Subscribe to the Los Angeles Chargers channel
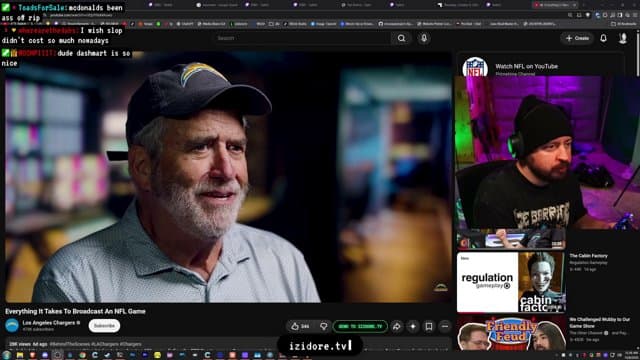Image resolution: width=640 pixels, height=360 pixels. pos(104,326)
